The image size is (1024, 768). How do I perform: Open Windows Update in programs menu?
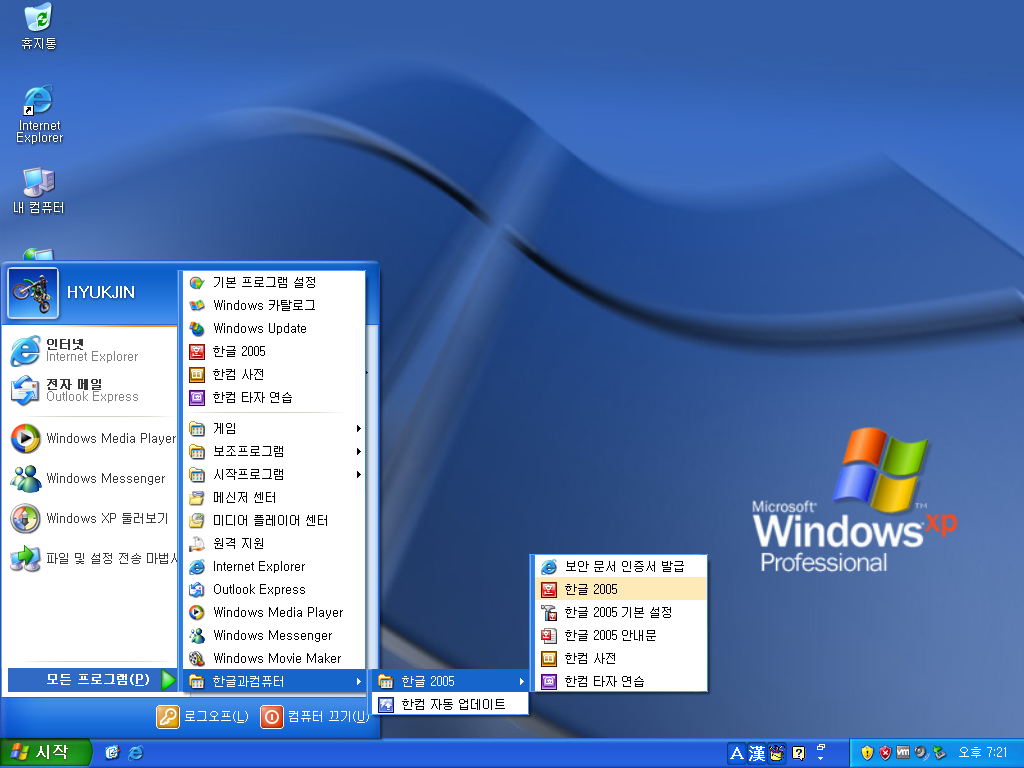coord(274,328)
